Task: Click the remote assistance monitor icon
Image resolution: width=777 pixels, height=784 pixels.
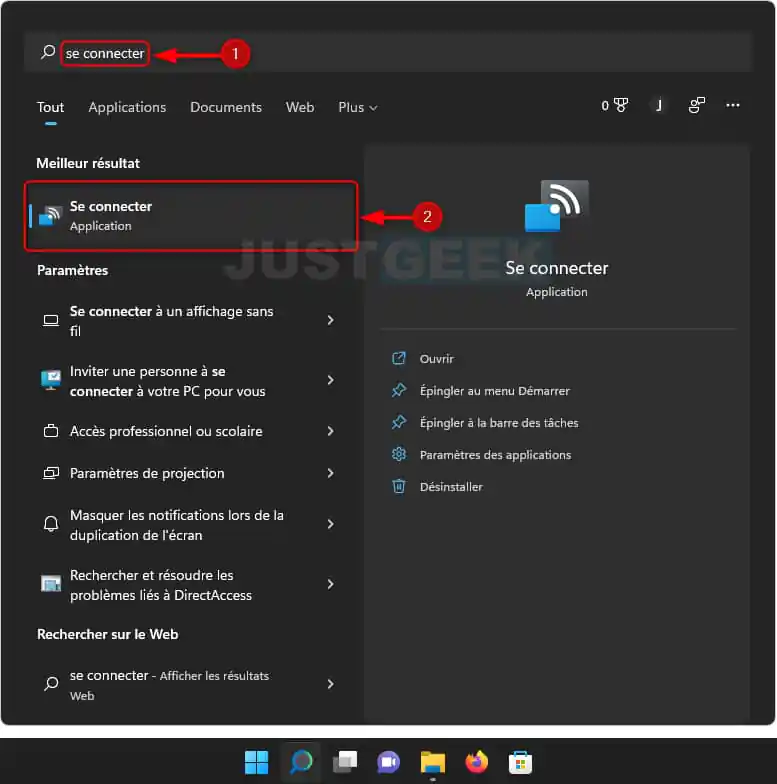Action: tap(50, 380)
